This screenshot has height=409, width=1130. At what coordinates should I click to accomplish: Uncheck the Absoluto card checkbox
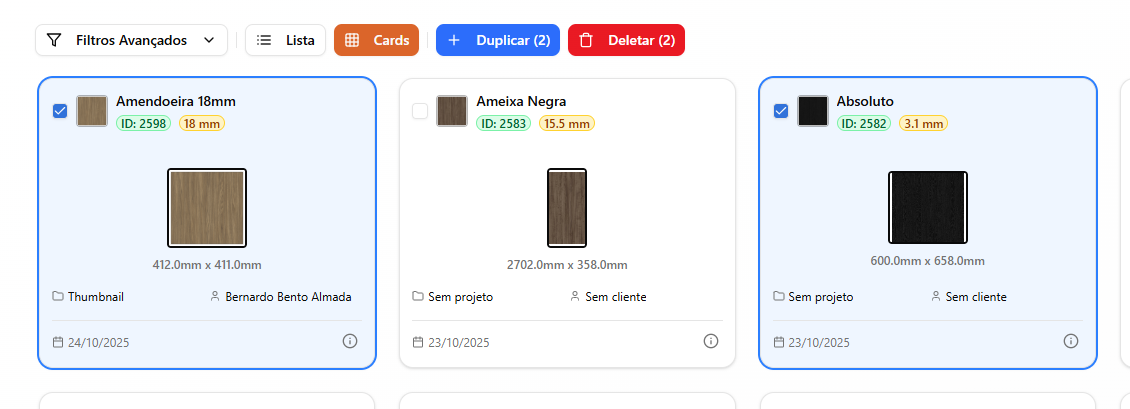click(781, 111)
